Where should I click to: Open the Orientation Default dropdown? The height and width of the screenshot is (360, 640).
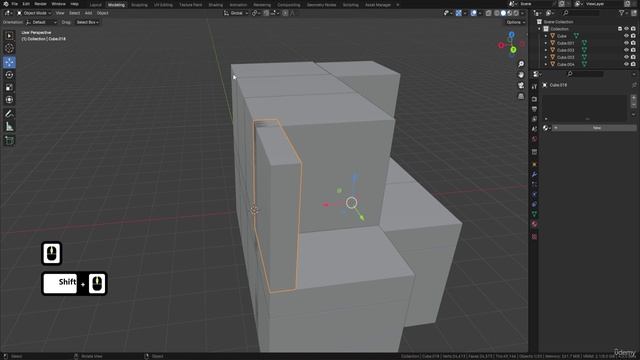point(41,22)
